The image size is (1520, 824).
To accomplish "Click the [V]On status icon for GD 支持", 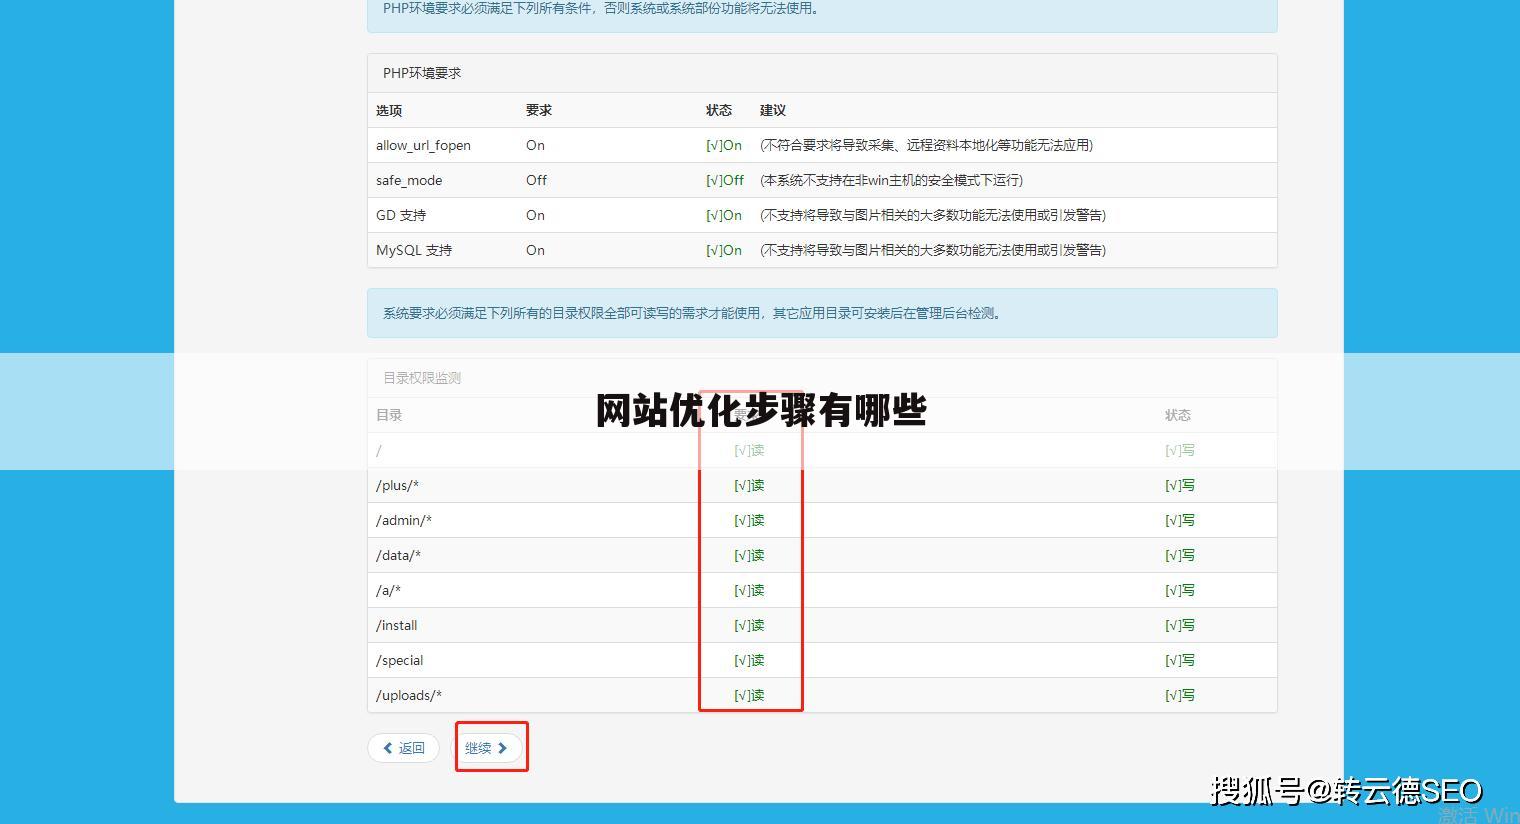I will pos(723,215).
